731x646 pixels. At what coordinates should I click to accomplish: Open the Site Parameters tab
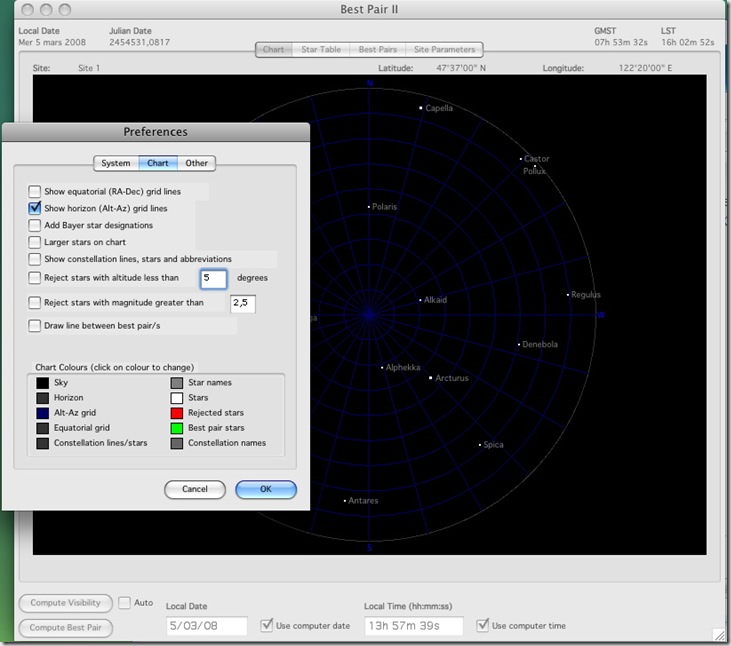(x=444, y=49)
